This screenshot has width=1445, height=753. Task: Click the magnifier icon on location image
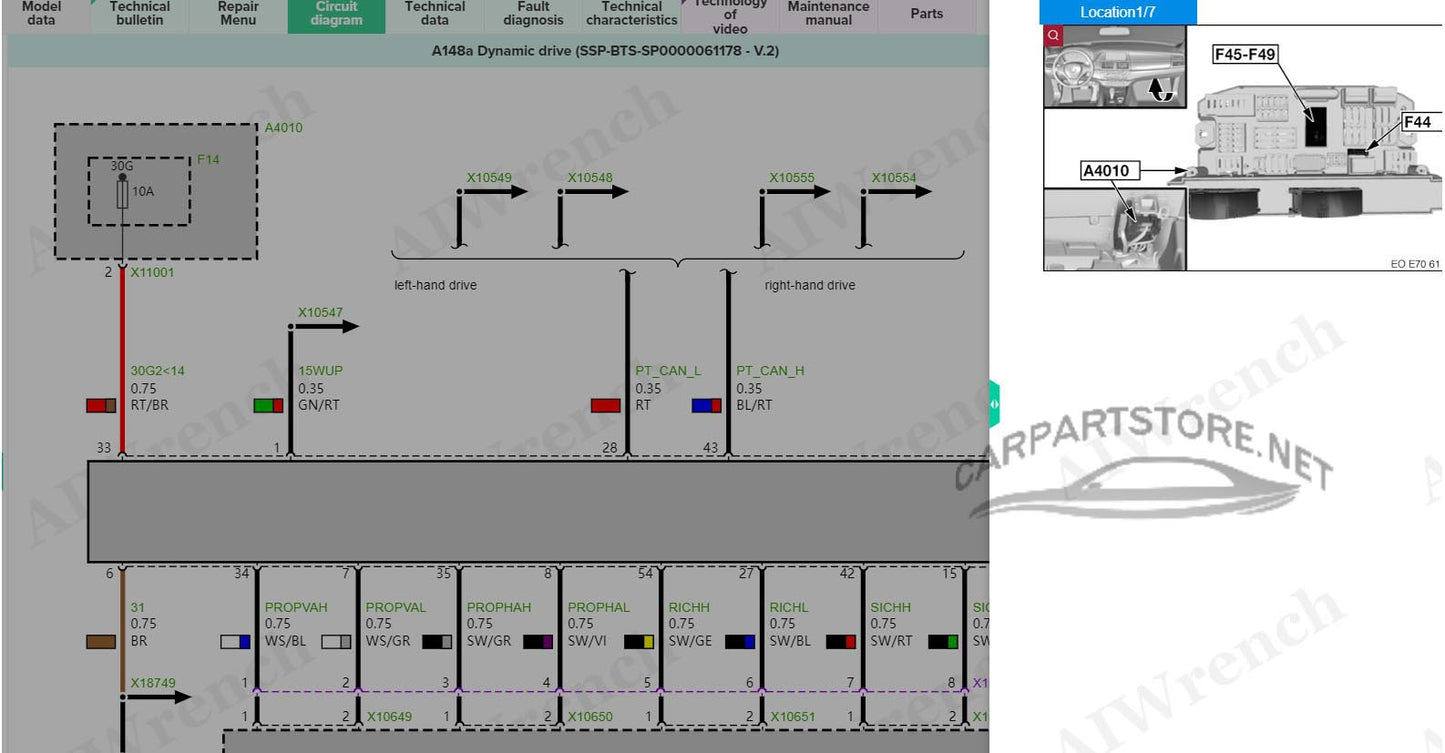click(x=1052, y=36)
